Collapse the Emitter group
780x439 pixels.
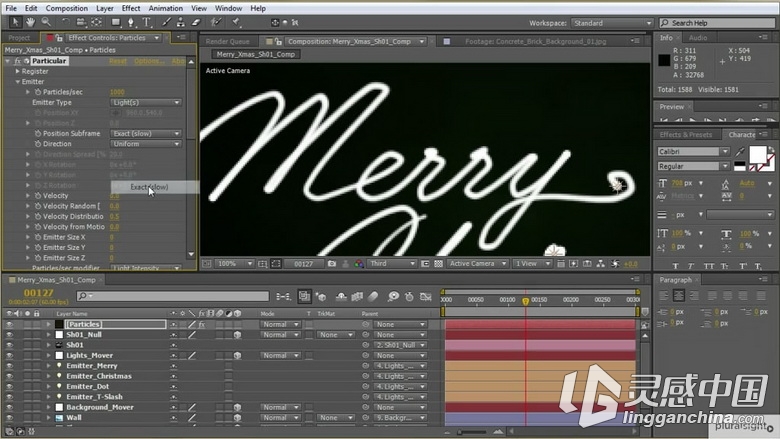point(17,82)
